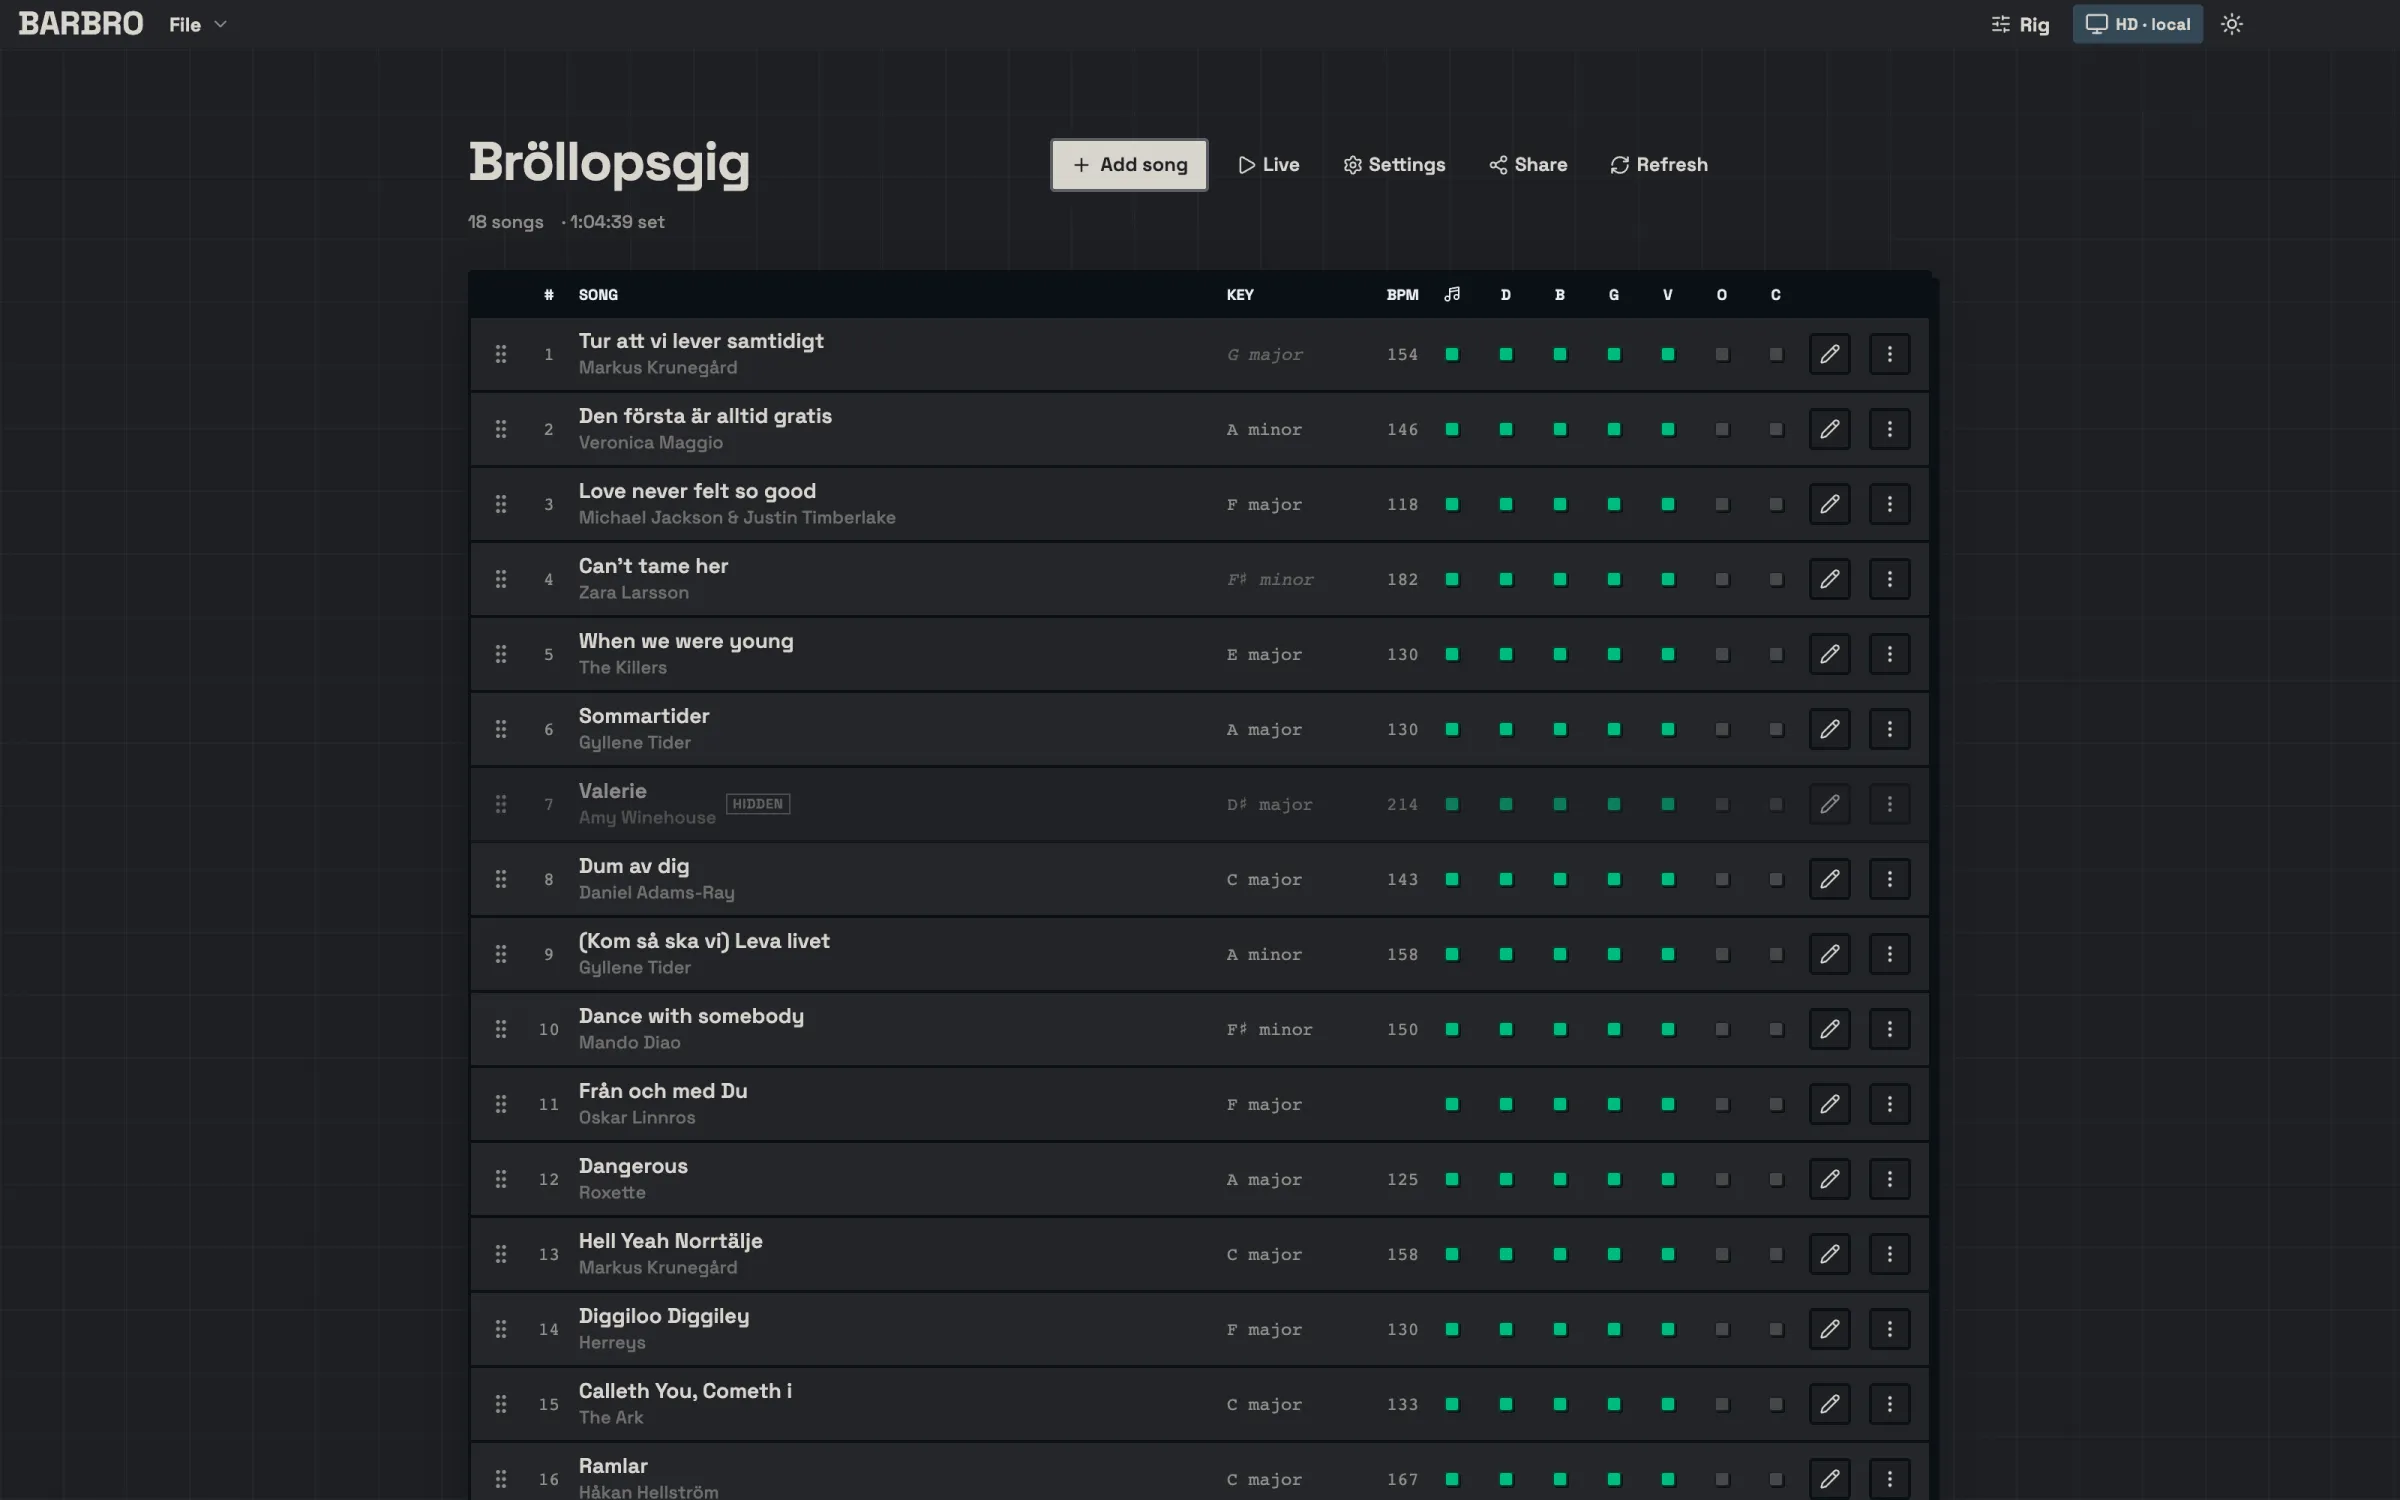Edit When we were young via pencil icon
Image resolution: width=2400 pixels, height=1500 pixels.
coord(1829,654)
